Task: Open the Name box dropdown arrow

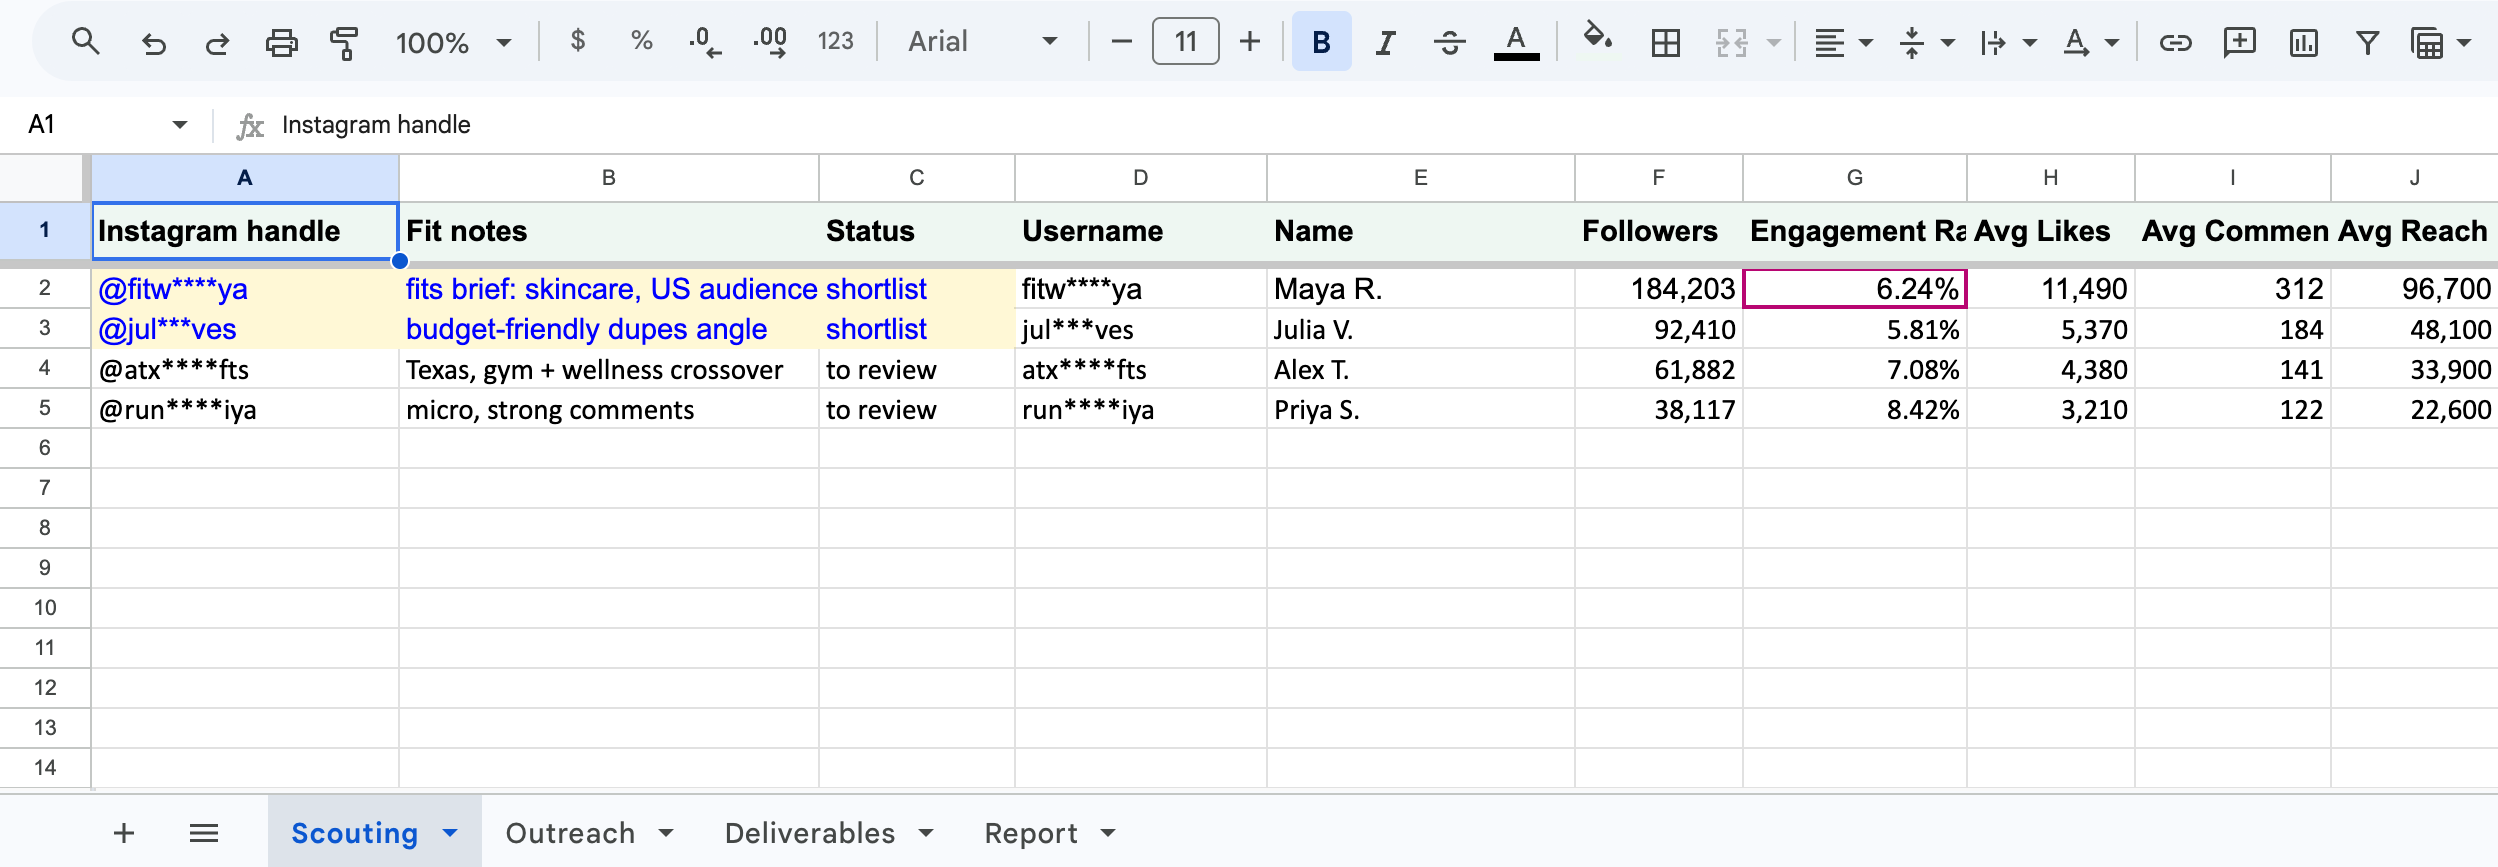Action: tap(180, 125)
